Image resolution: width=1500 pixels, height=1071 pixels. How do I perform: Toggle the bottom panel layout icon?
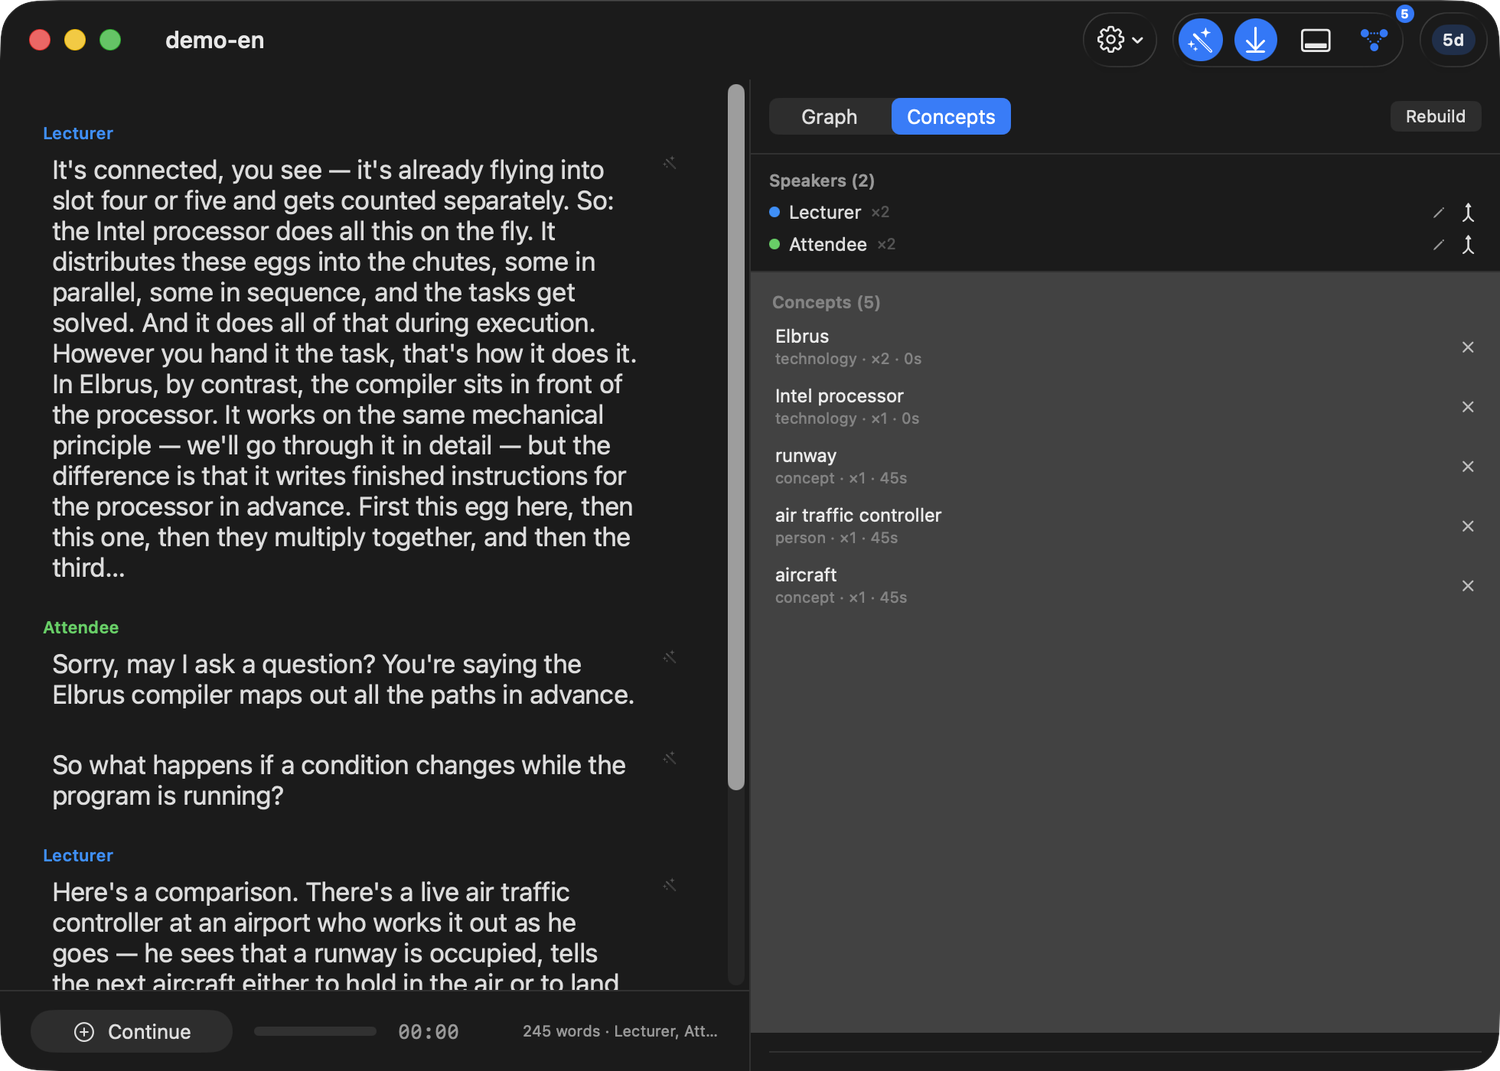(1315, 40)
